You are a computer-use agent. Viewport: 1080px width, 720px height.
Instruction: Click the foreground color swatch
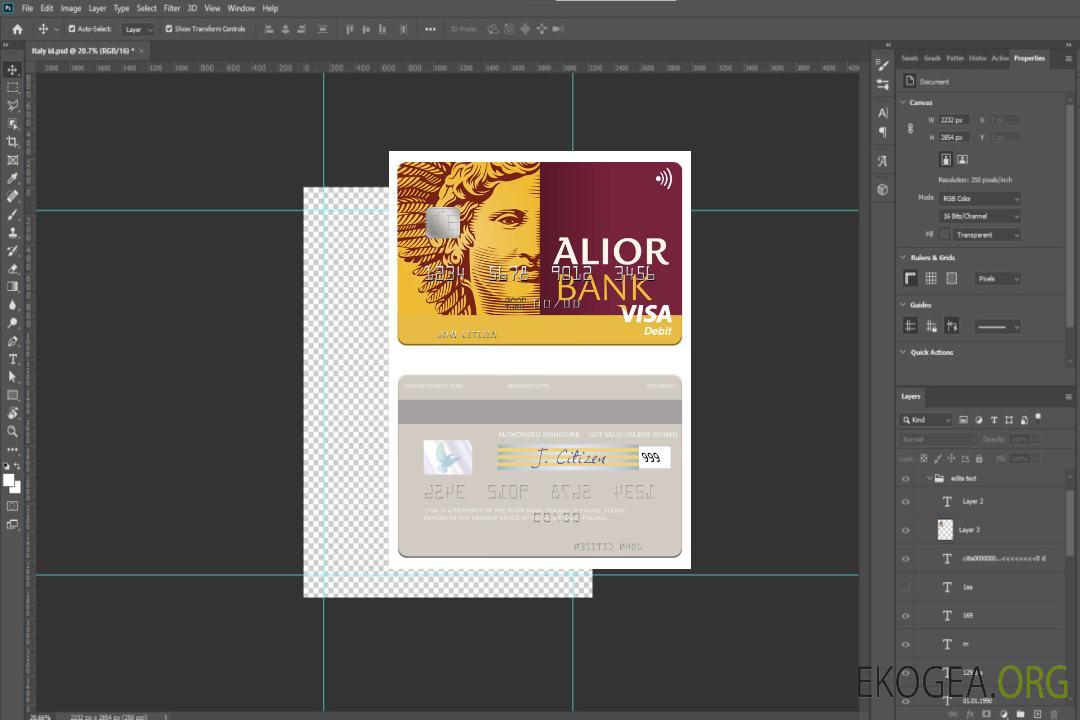pos(9,480)
